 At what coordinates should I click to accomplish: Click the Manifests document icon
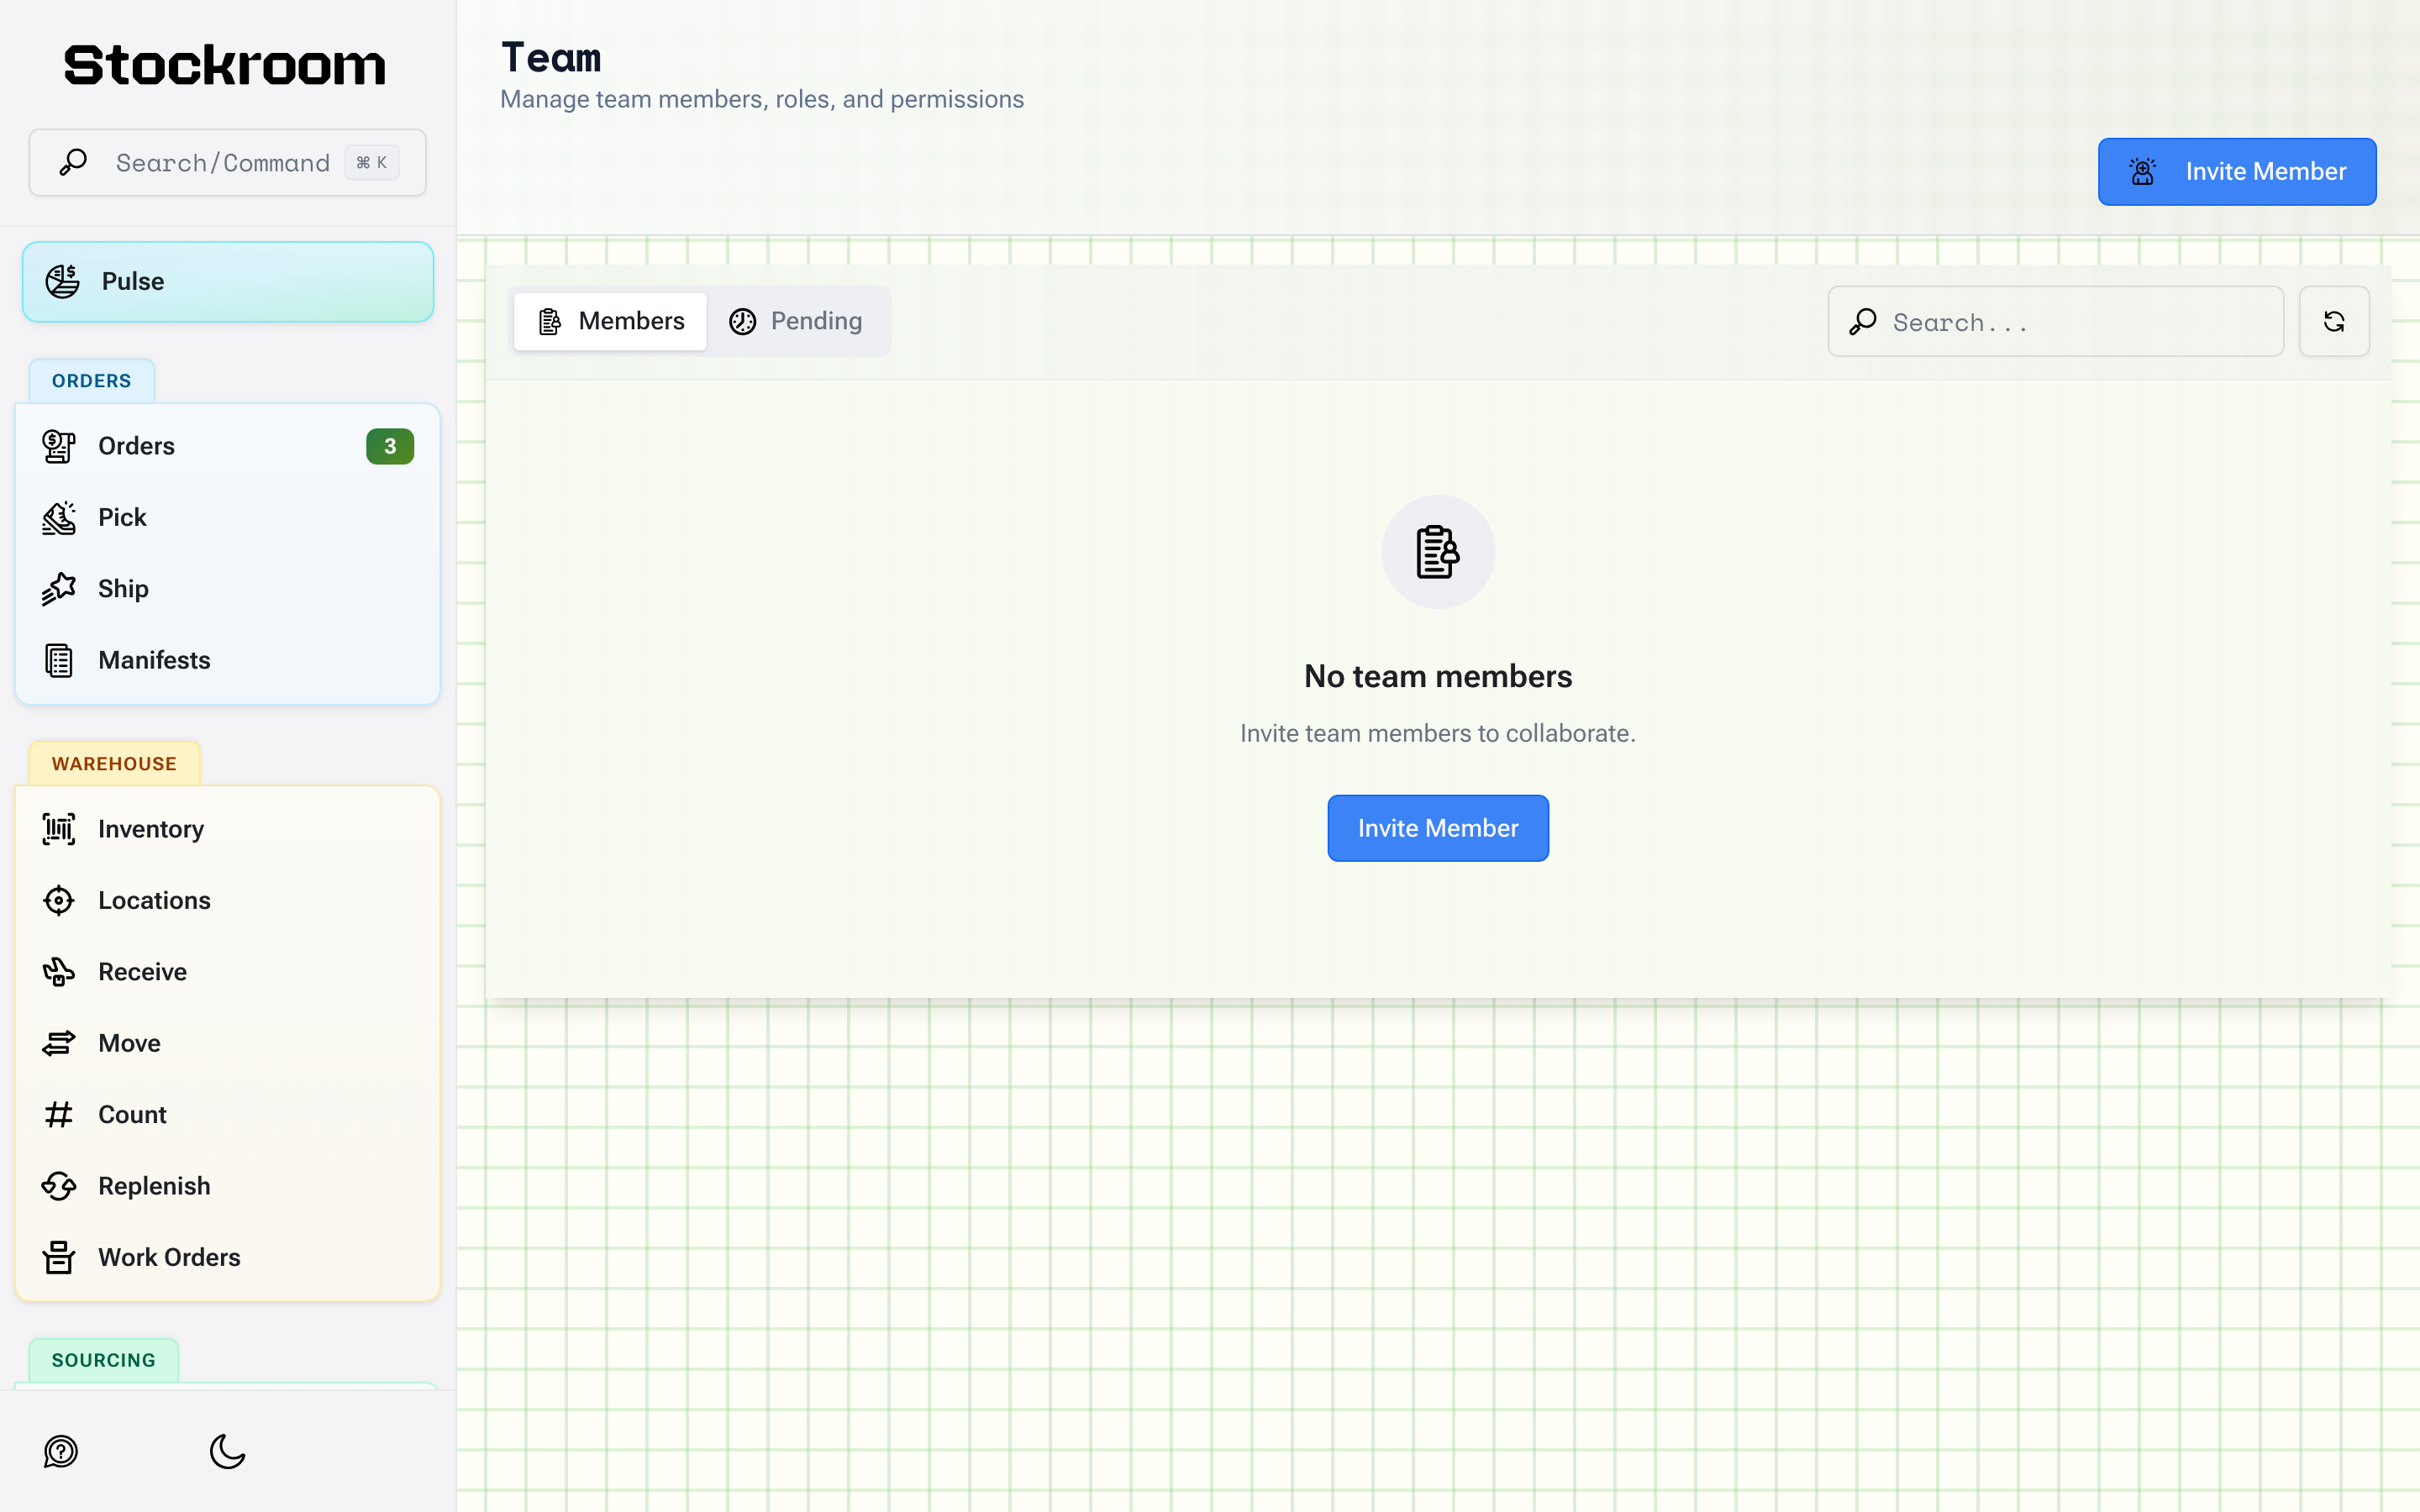pos(59,660)
